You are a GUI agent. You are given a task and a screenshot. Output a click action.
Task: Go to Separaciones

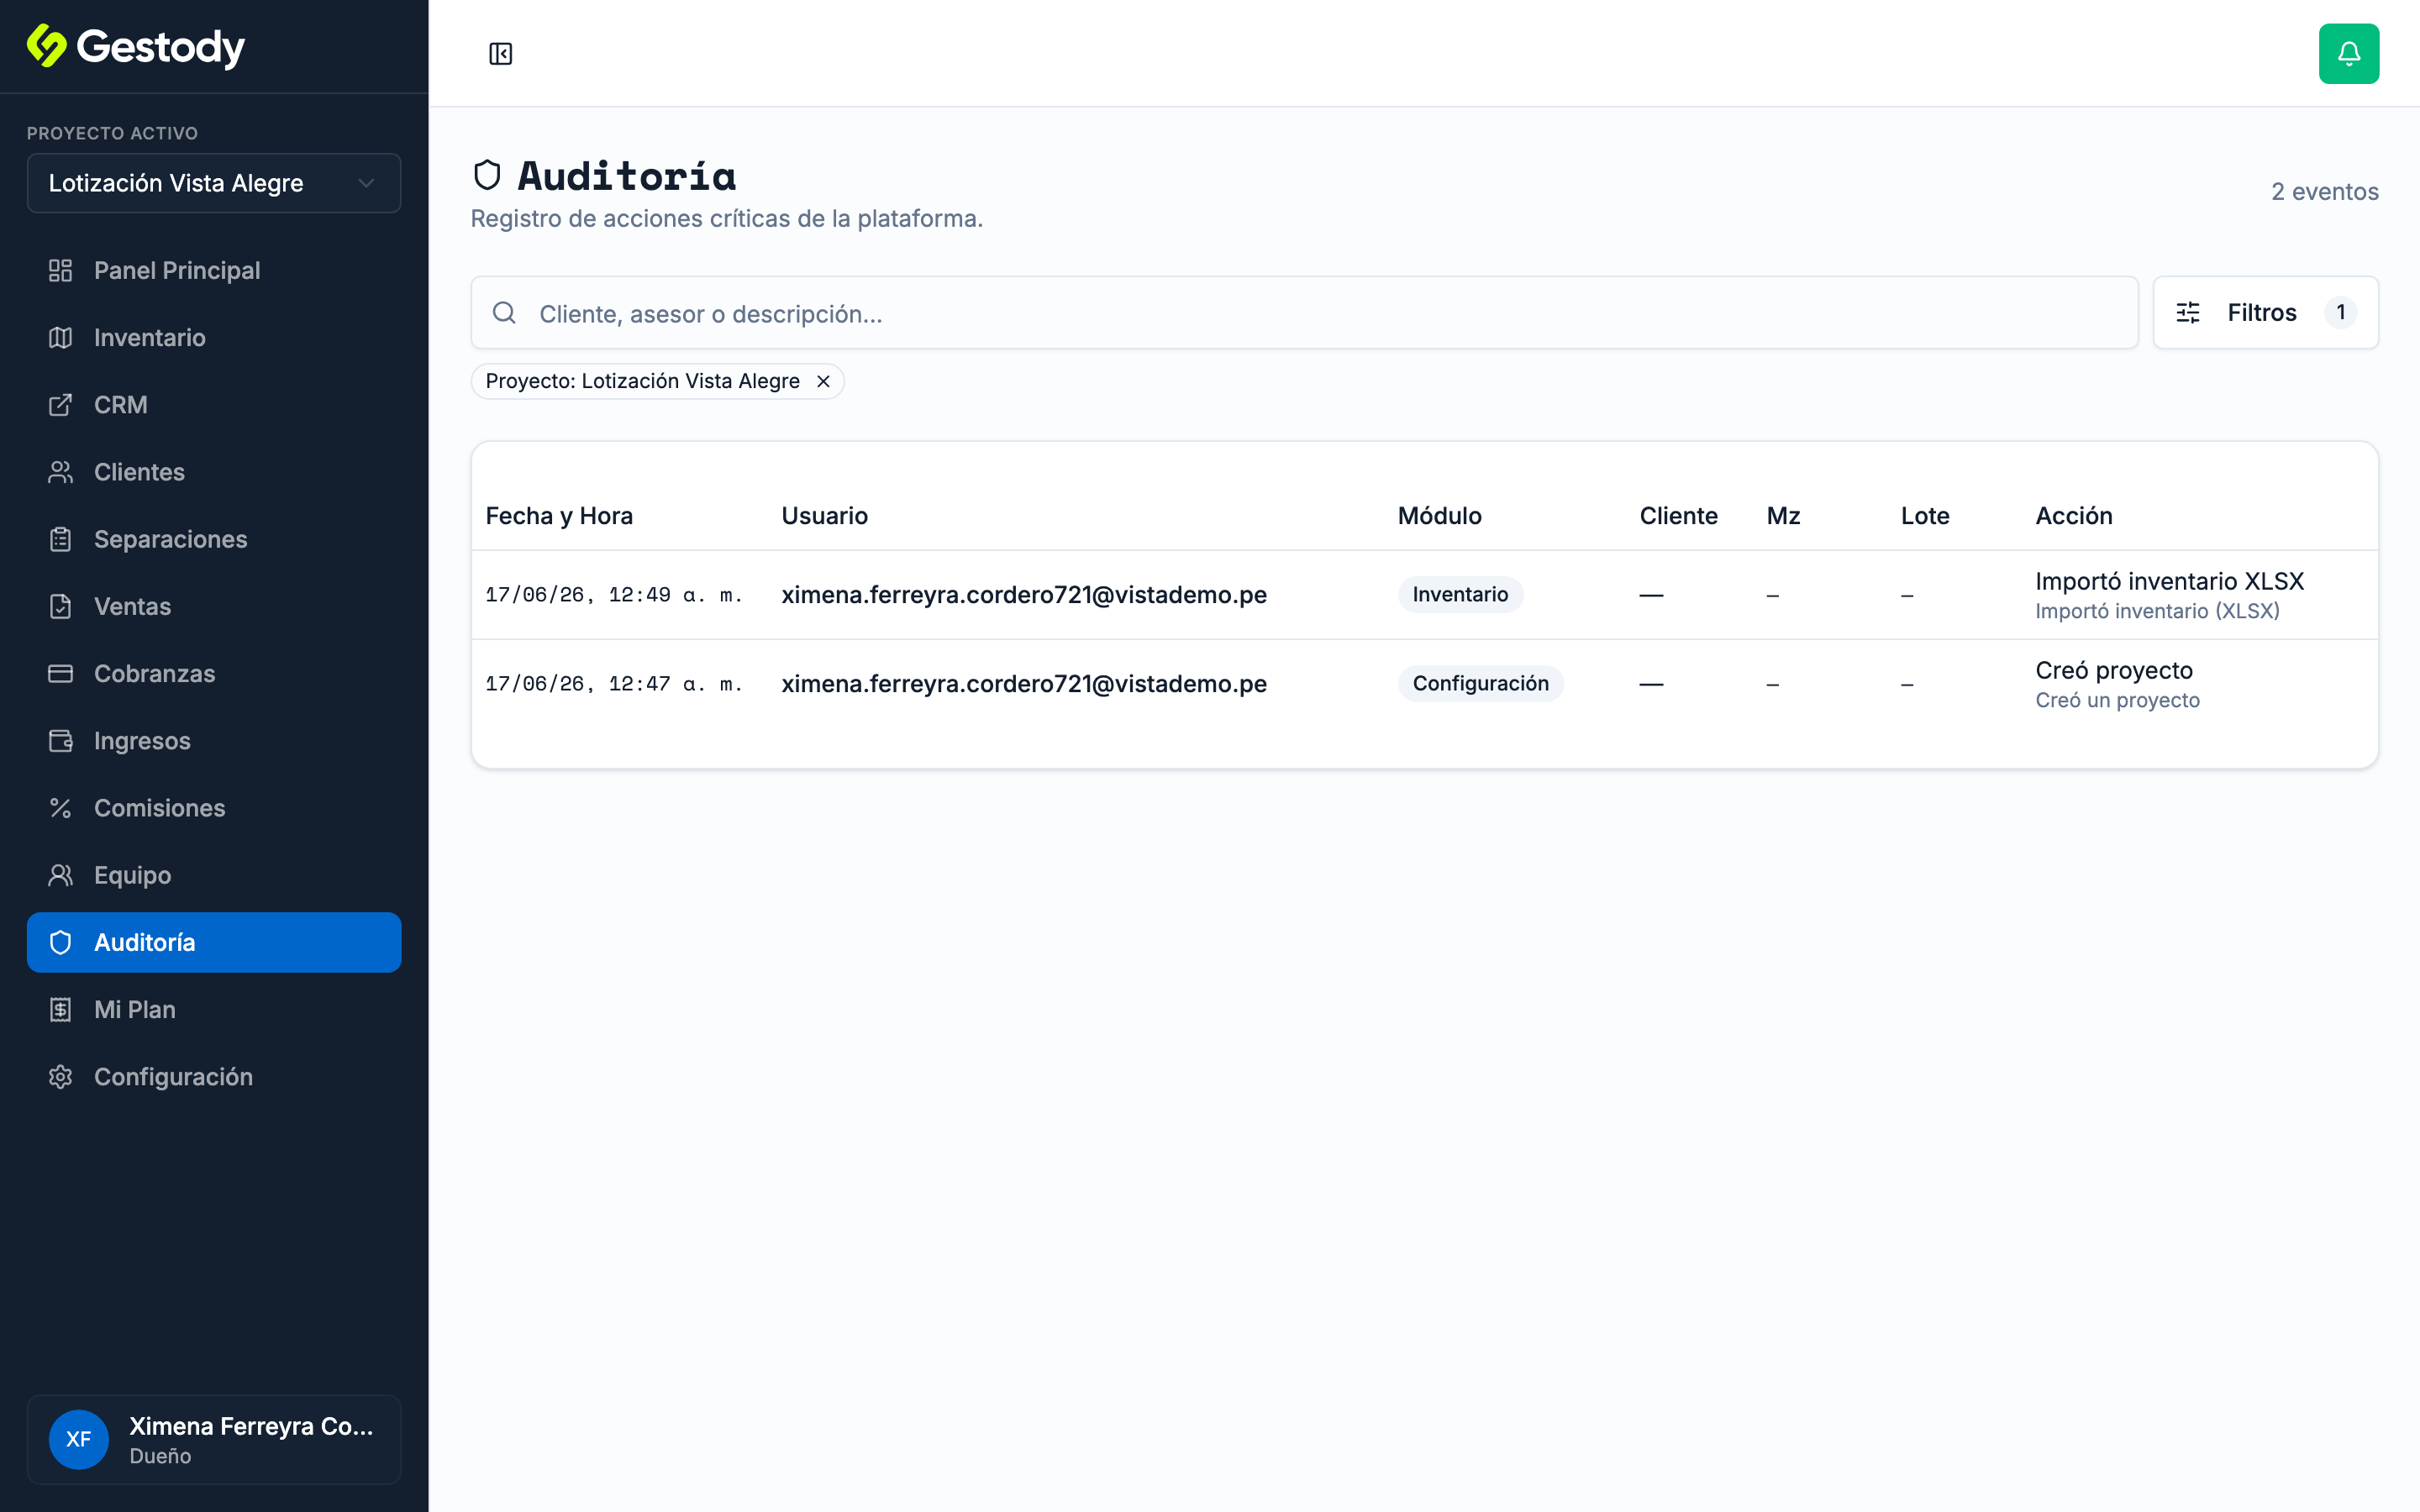(x=214, y=539)
